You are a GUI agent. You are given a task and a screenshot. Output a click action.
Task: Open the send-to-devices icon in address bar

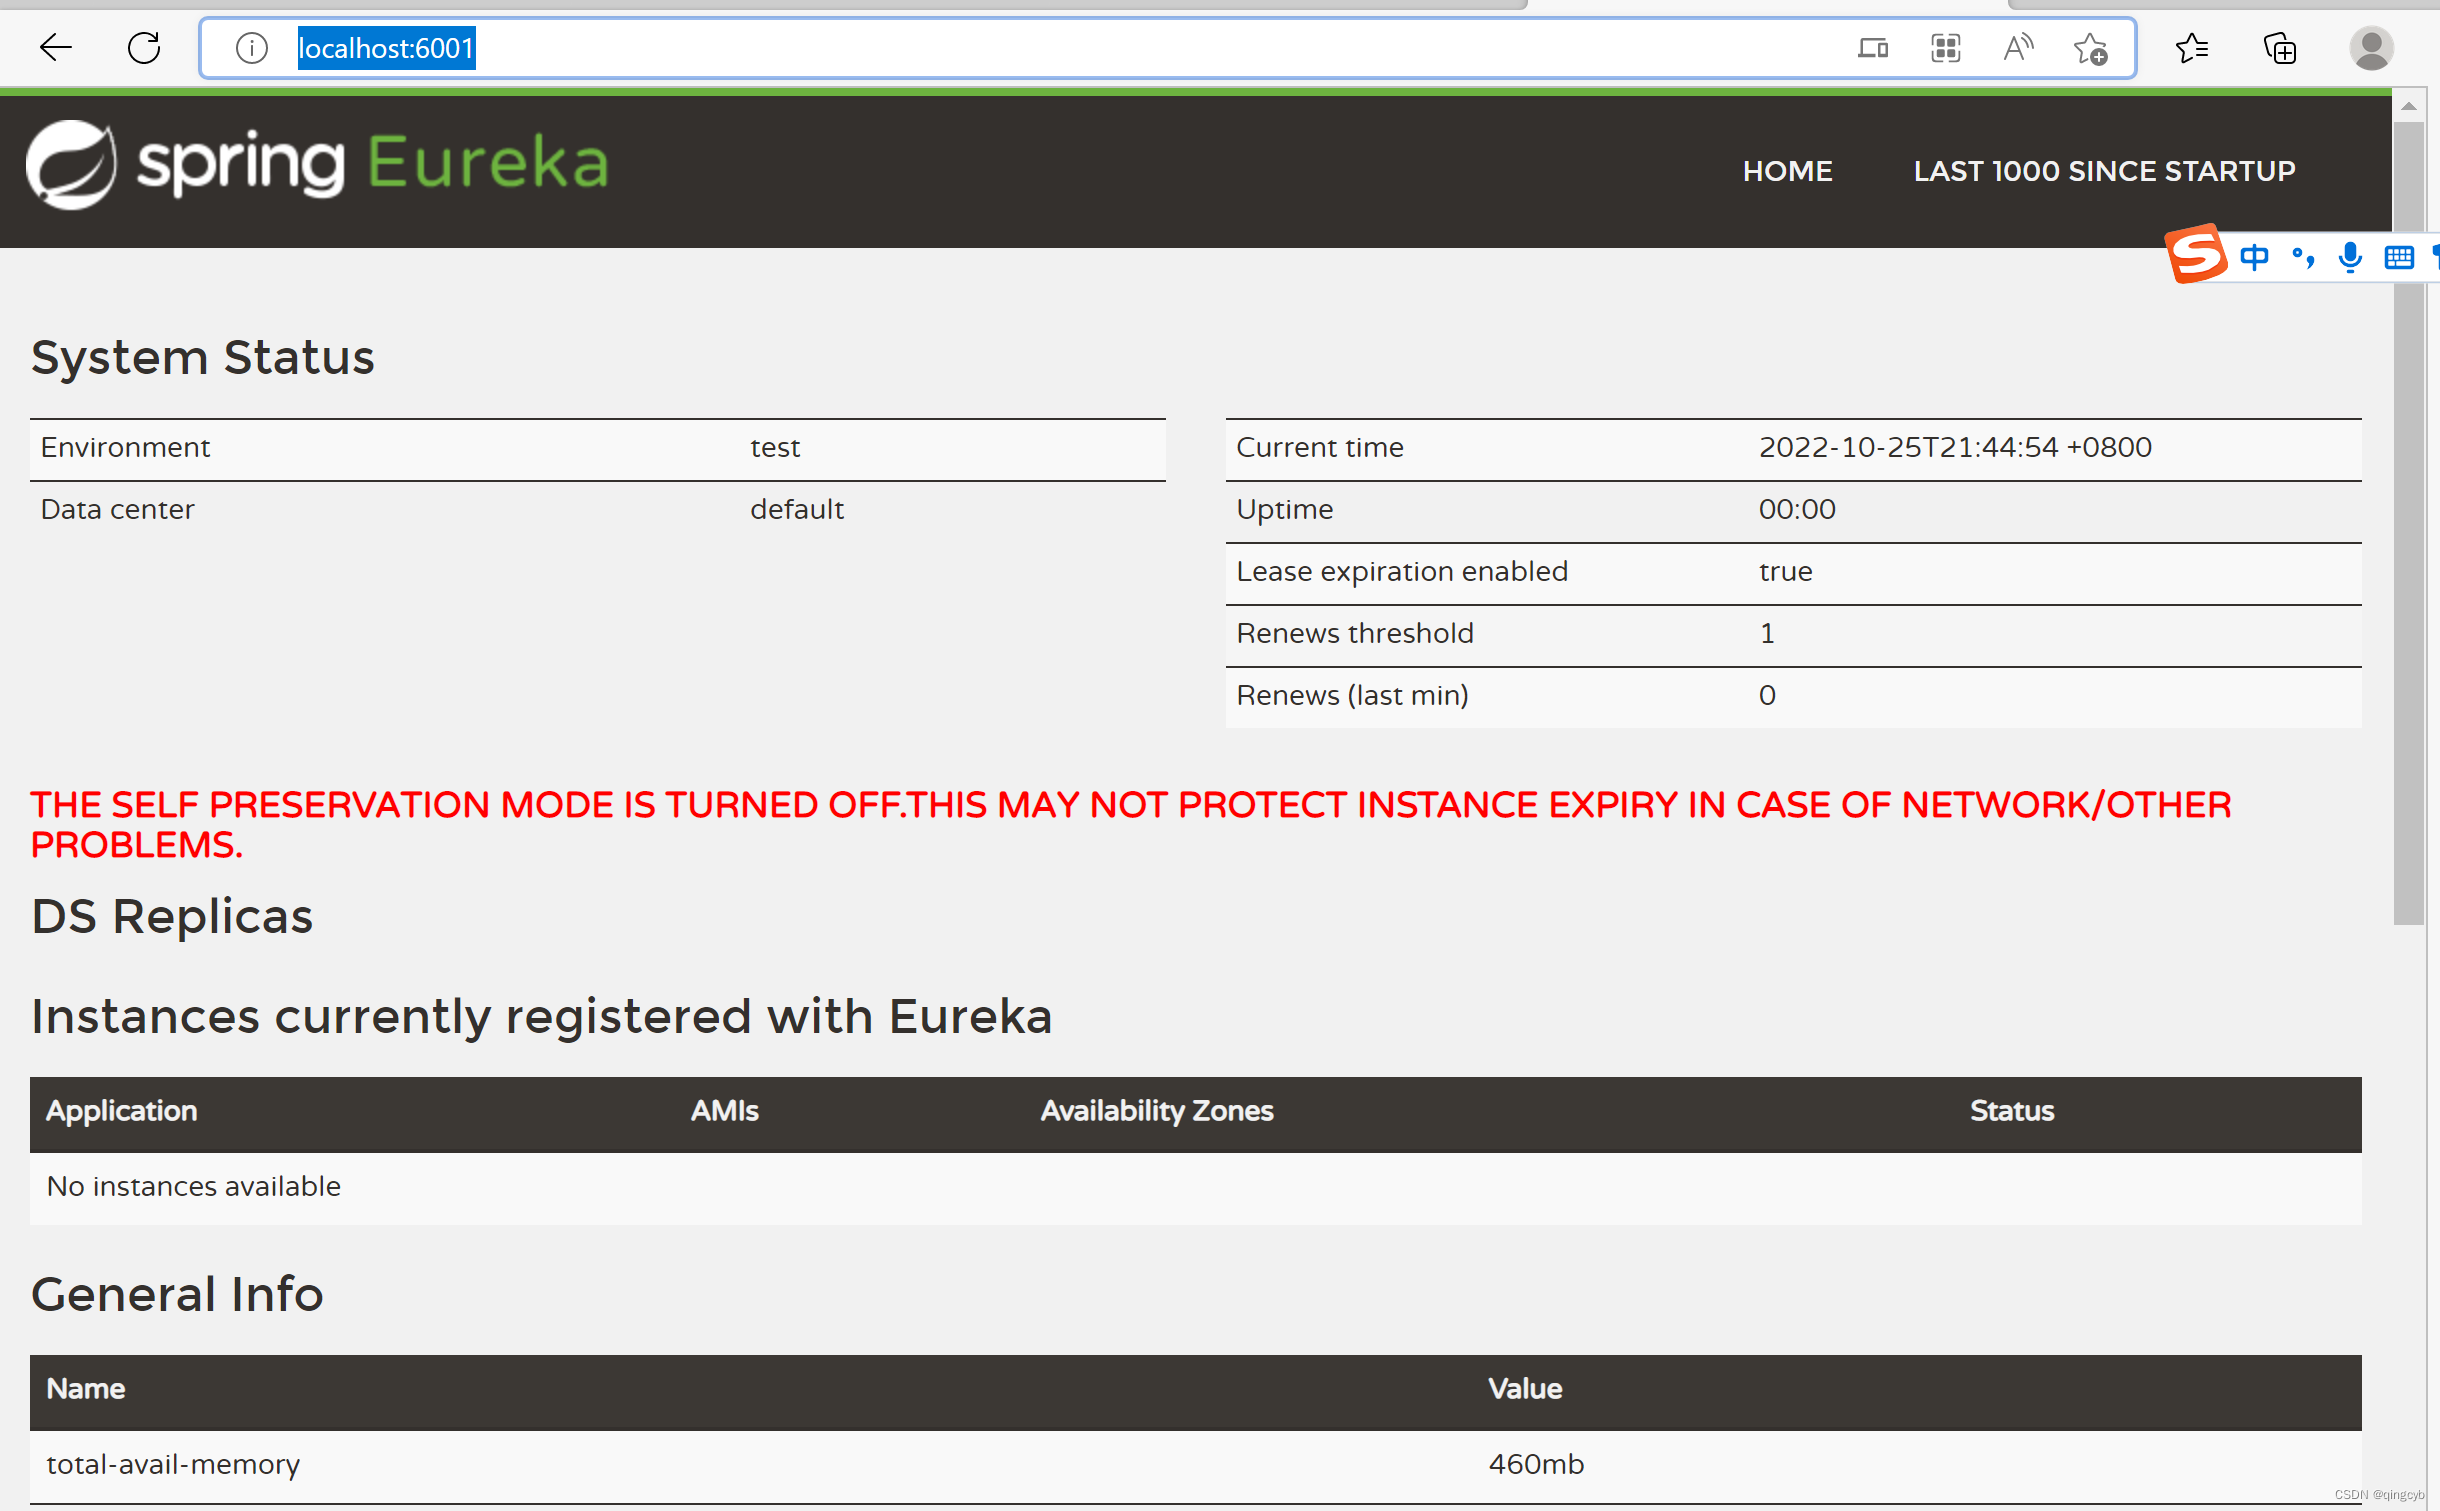[x=1872, y=47]
